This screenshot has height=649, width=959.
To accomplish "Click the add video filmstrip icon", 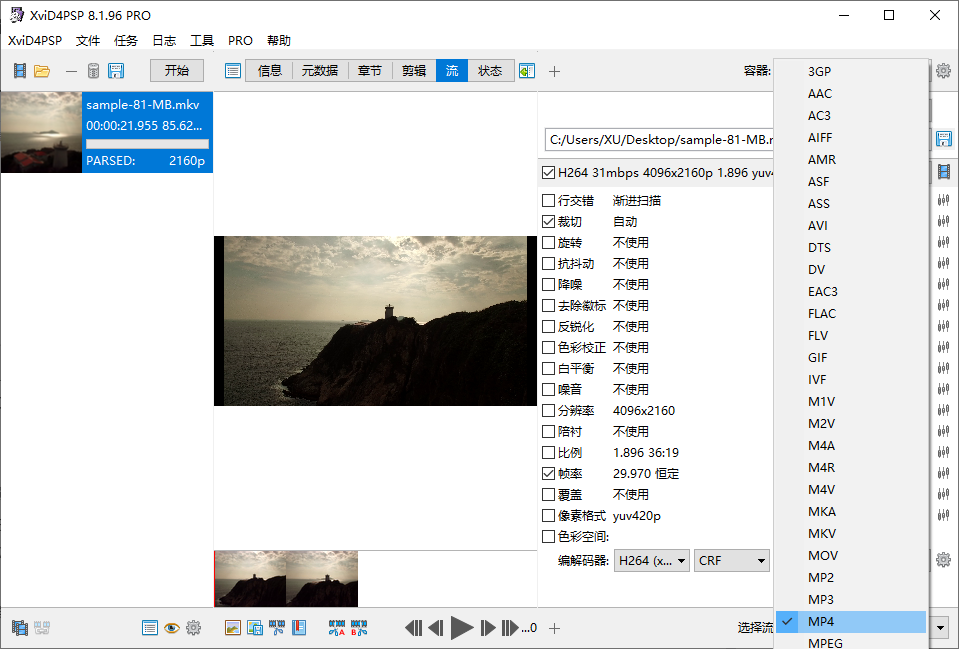I will pos(20,71).
